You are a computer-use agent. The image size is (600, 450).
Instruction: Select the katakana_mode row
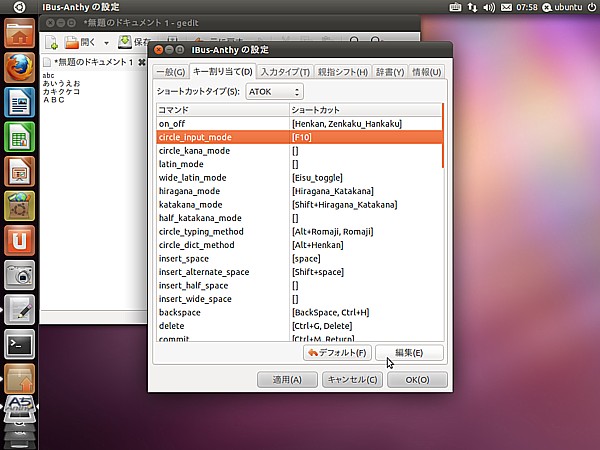(299, 205)
